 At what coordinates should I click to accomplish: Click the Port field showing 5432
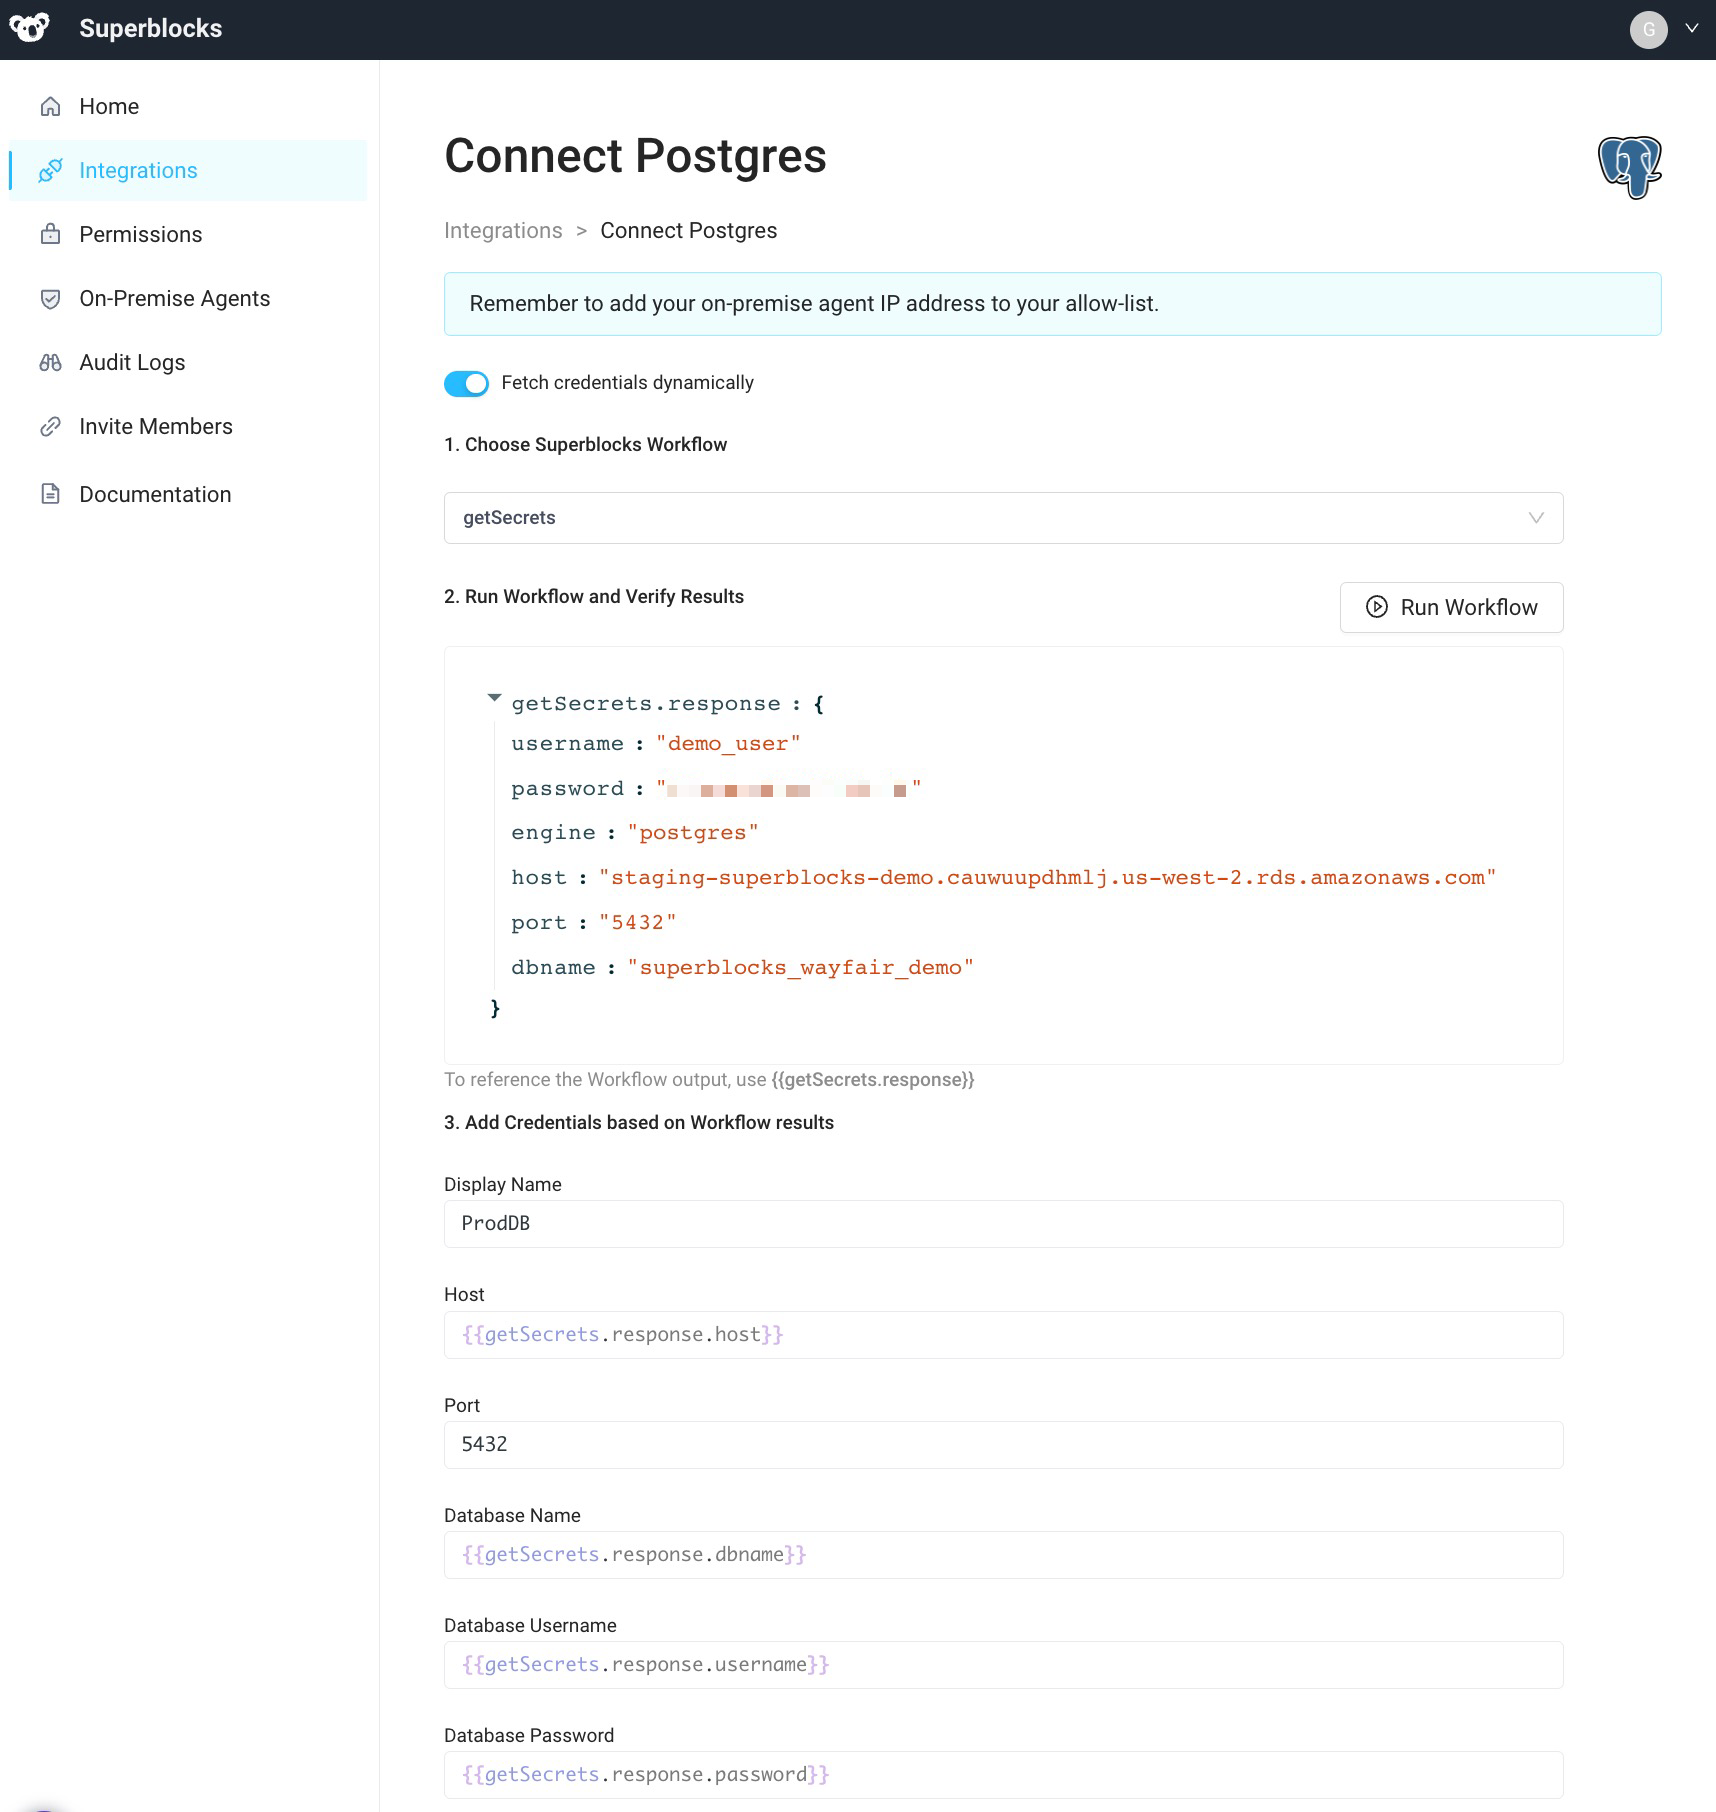(x=1002, y=1444)
